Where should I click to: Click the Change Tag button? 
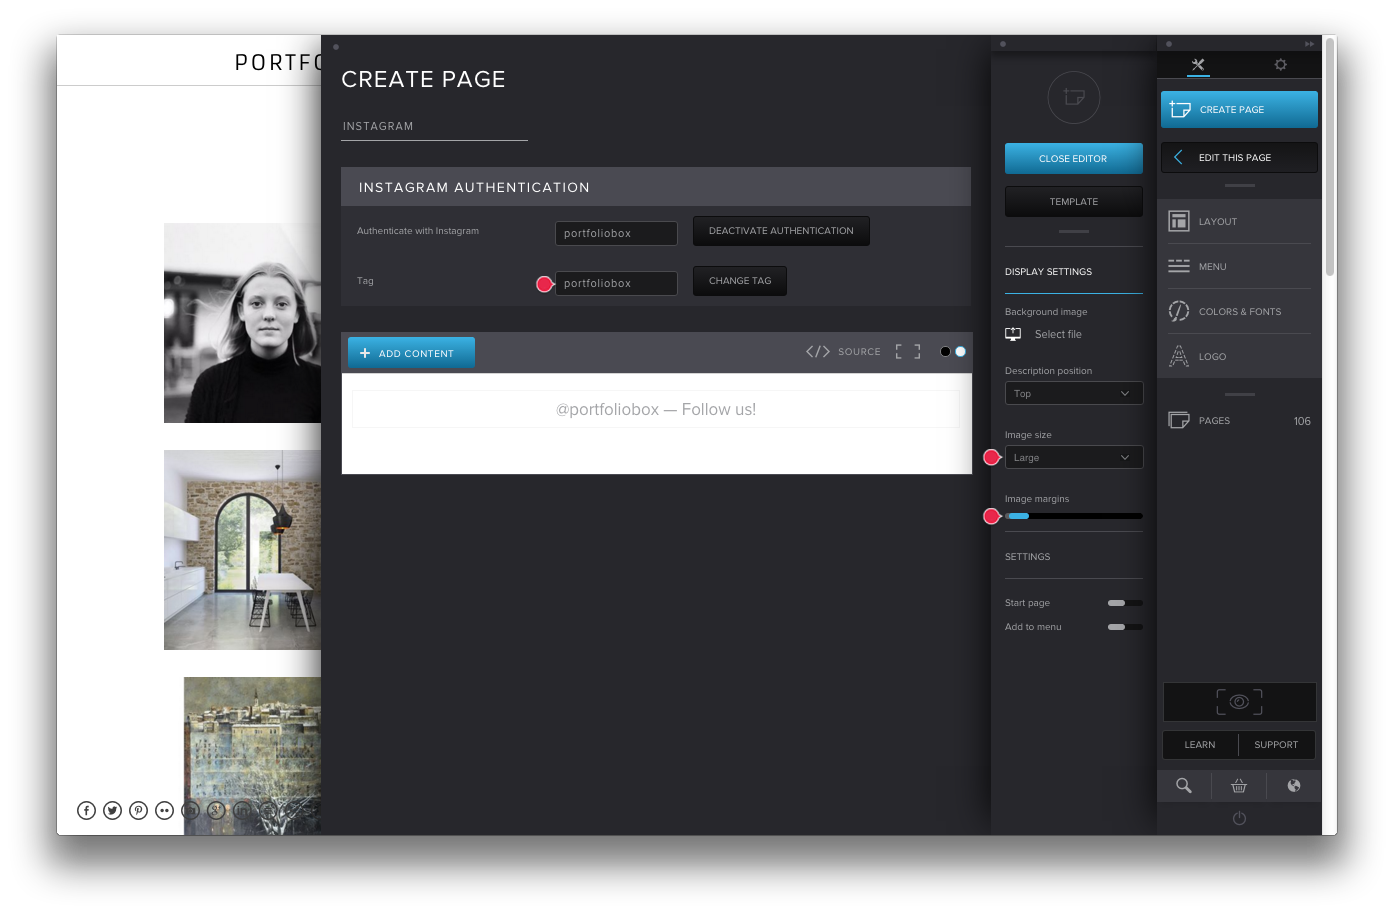tap(740, 281)
